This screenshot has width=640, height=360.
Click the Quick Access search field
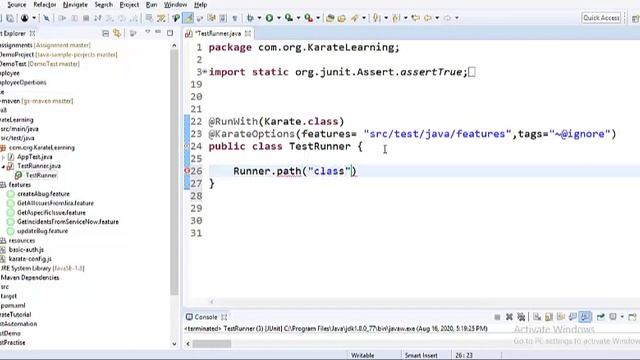pos(601,18)
